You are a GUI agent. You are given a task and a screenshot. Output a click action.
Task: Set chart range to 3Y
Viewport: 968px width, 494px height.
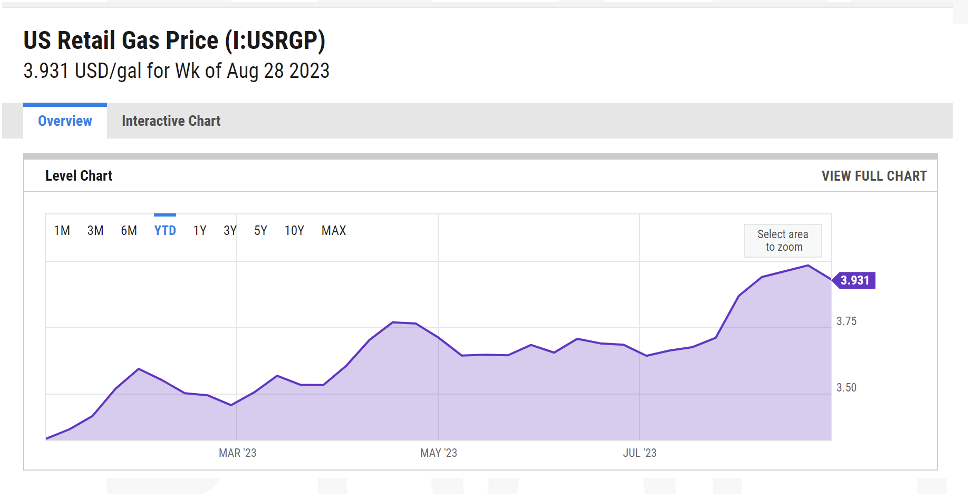(x=230, y=230)
